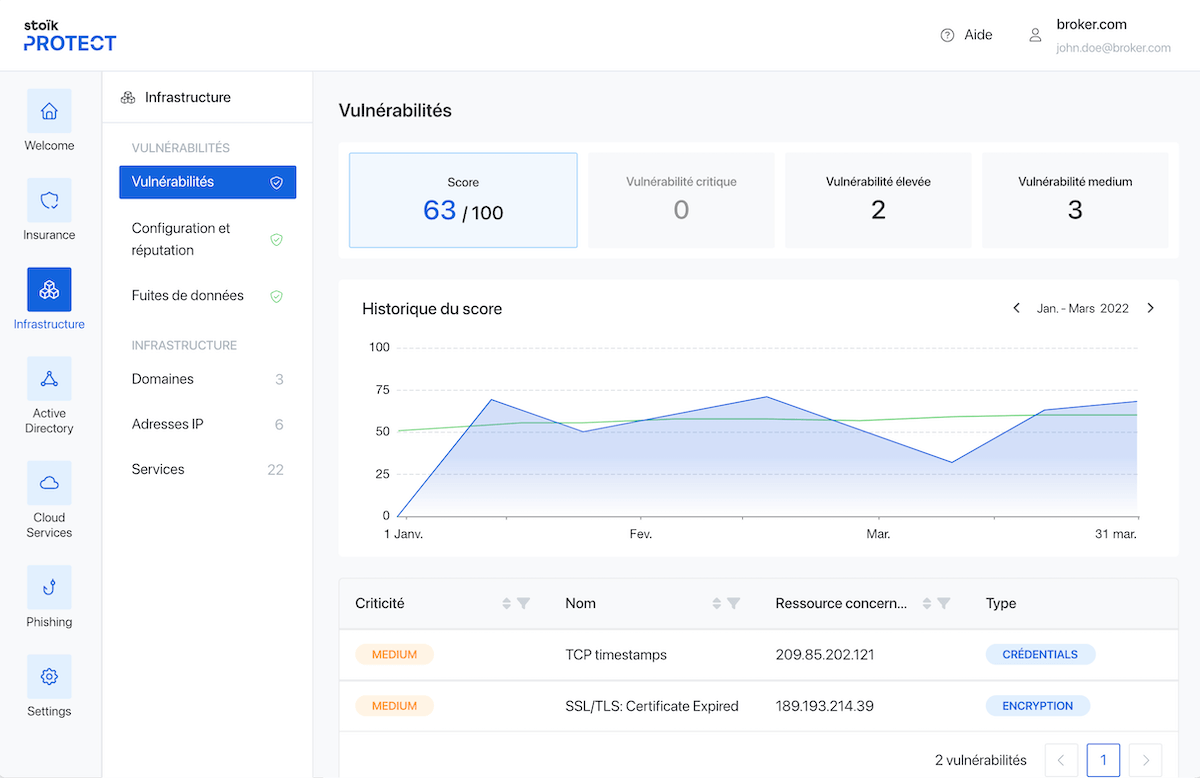
Task: Click the Aide help icon
Action: tap(947, 35)
